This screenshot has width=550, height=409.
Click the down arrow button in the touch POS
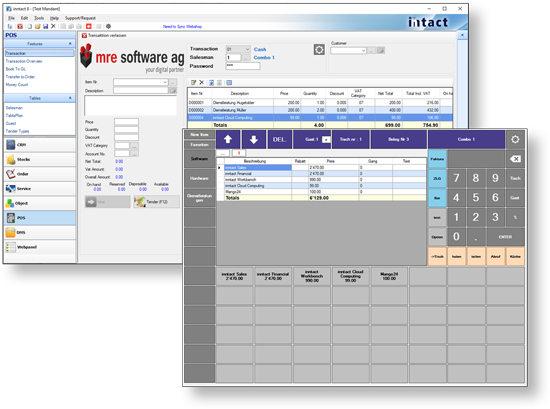tap(254, 139)
